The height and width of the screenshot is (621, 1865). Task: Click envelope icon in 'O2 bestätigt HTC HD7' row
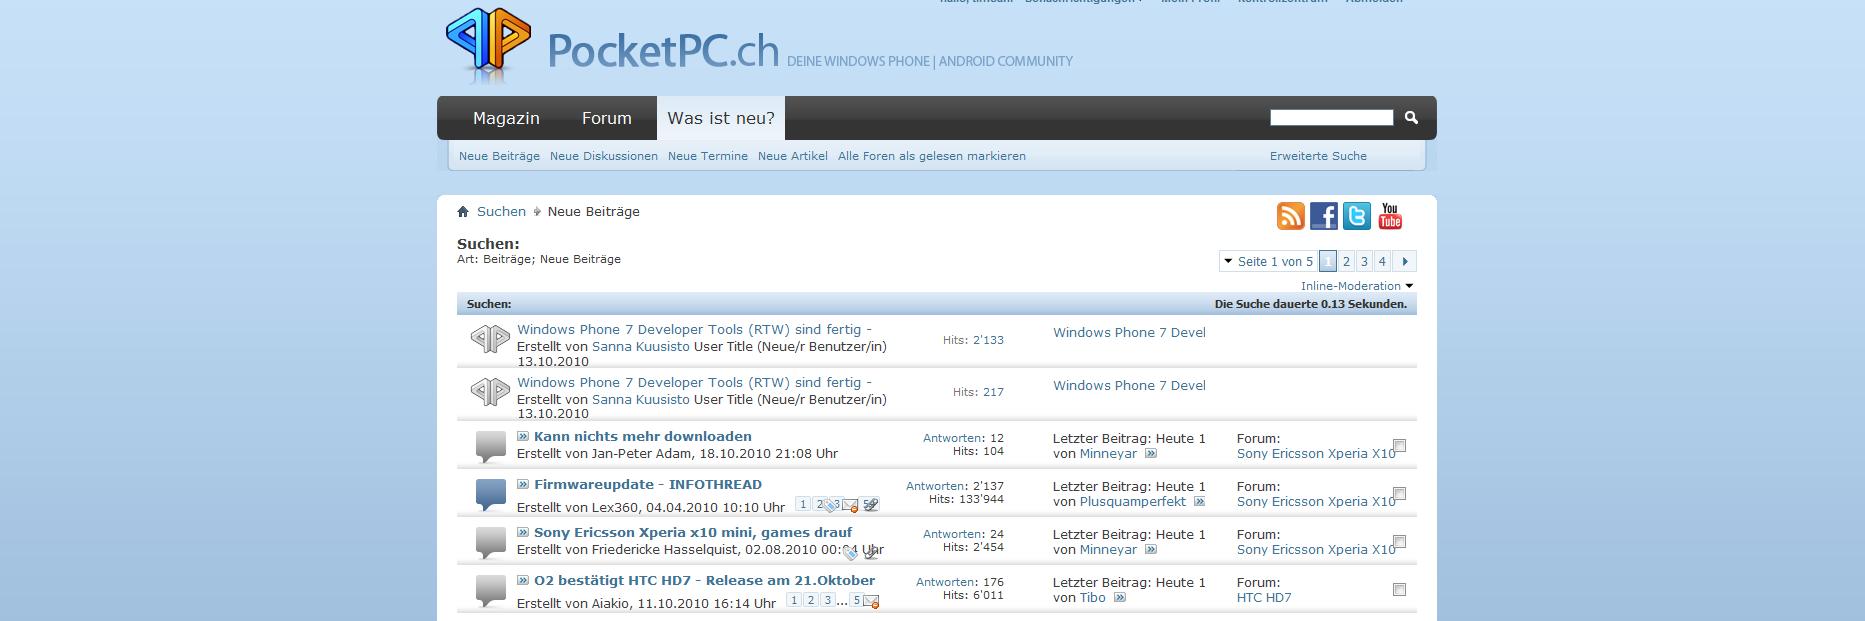[871, 601]
